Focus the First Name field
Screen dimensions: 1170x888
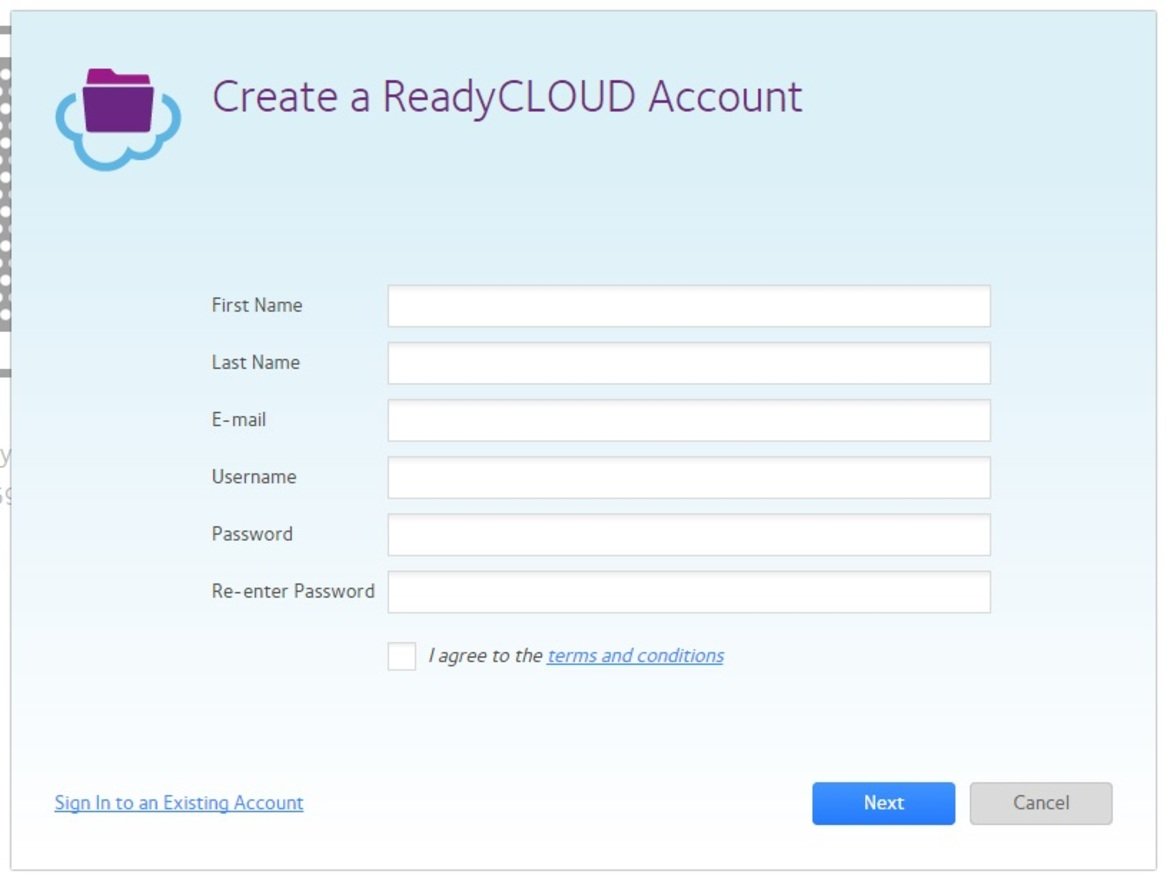[689, 305]
